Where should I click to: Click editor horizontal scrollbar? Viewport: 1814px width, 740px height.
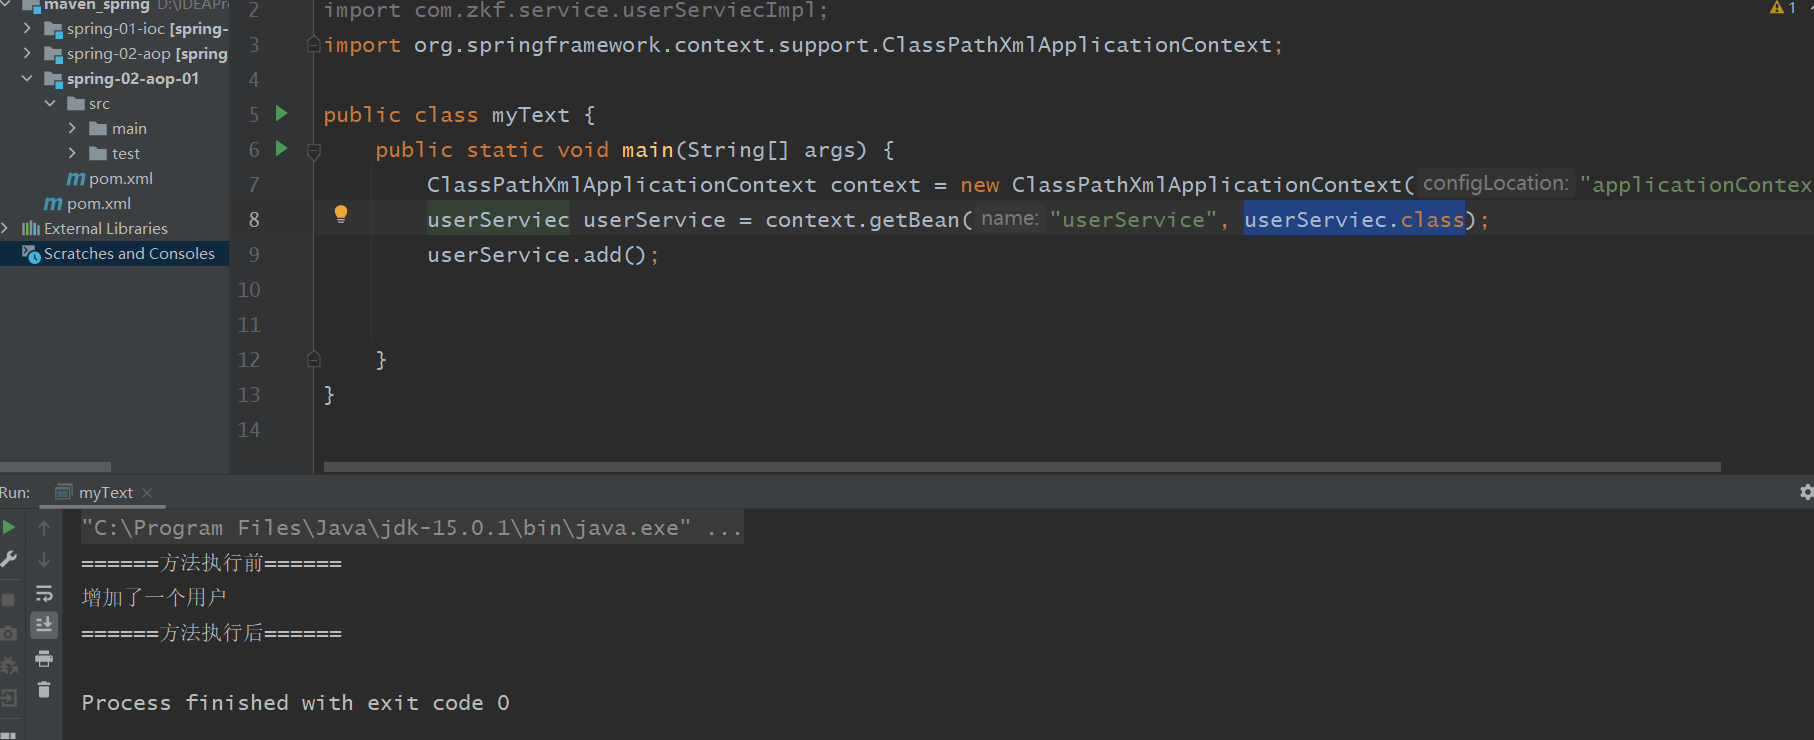click(x=1022, y=467)
